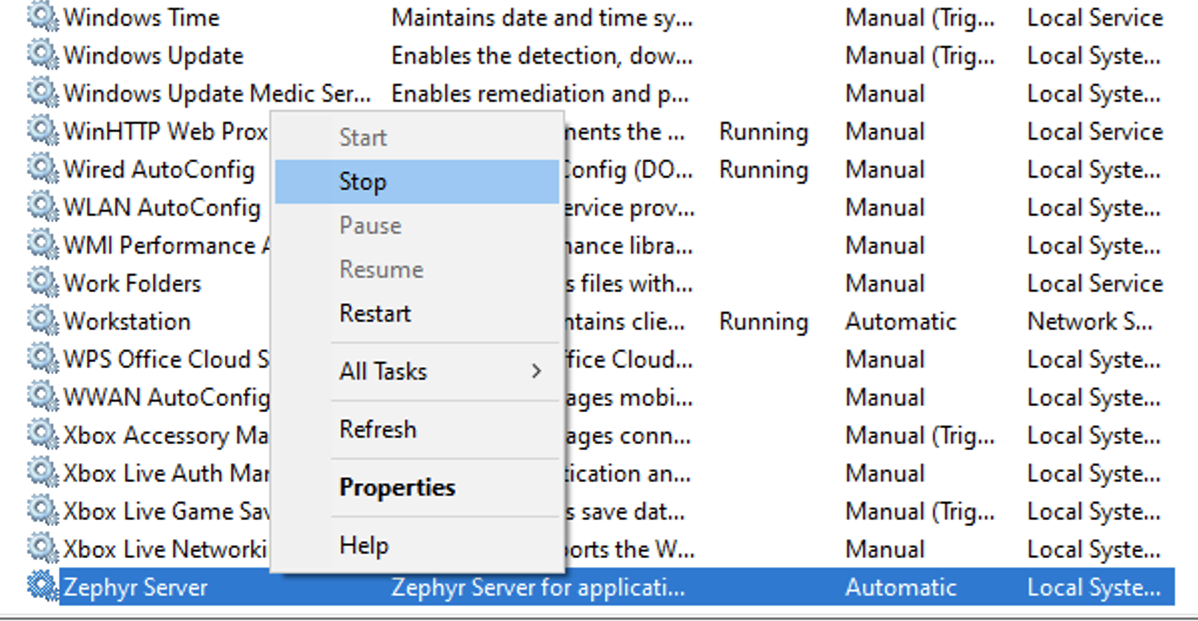The image size is (1198, 621).
Task: Click the Xbox Live Game Save gear icon
Action: pyautogui.click(x=41, y=511)
